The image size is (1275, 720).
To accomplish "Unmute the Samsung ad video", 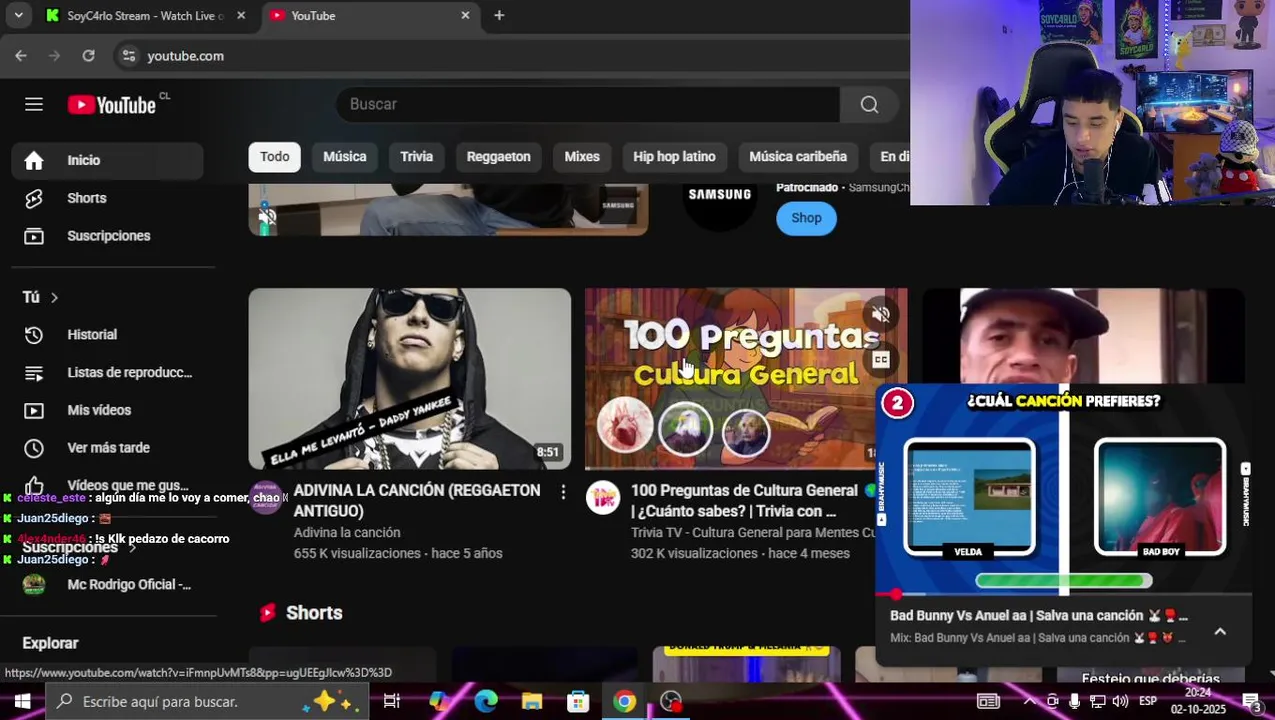I will (x=266, y=216).
